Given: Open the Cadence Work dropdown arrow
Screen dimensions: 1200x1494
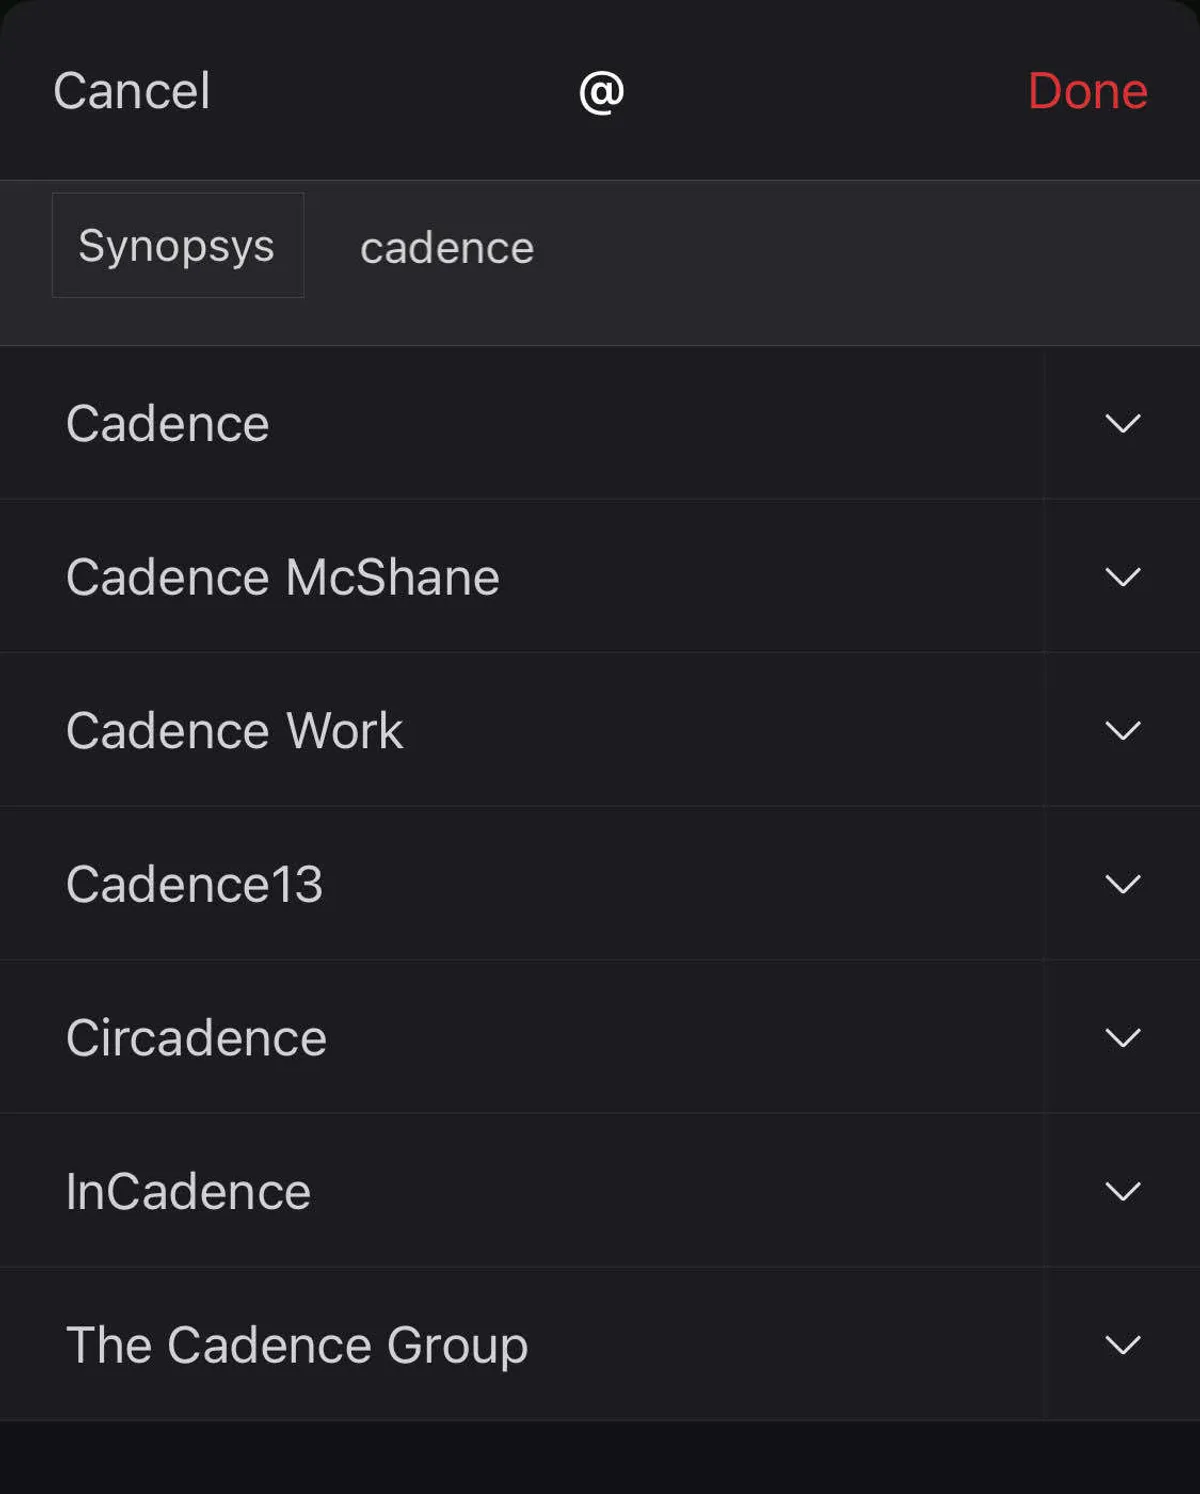Looking at the screenshot, I should pyautogui.click(x=1122, y=731).
